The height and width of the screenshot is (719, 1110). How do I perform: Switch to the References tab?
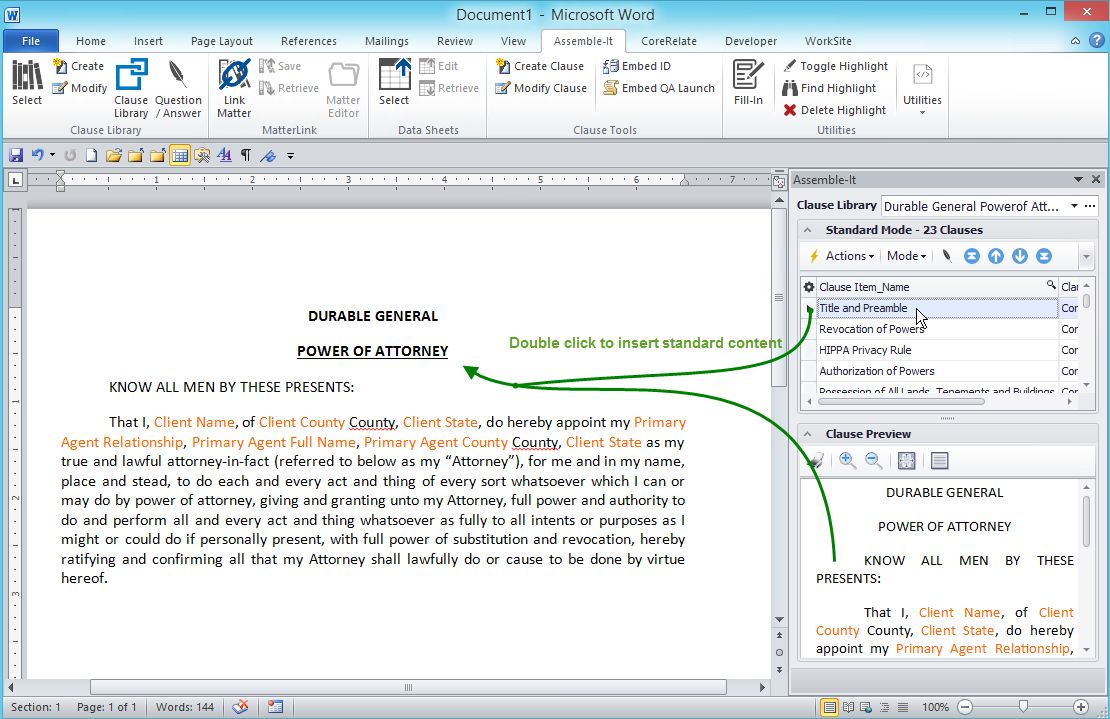pos(309,41)
